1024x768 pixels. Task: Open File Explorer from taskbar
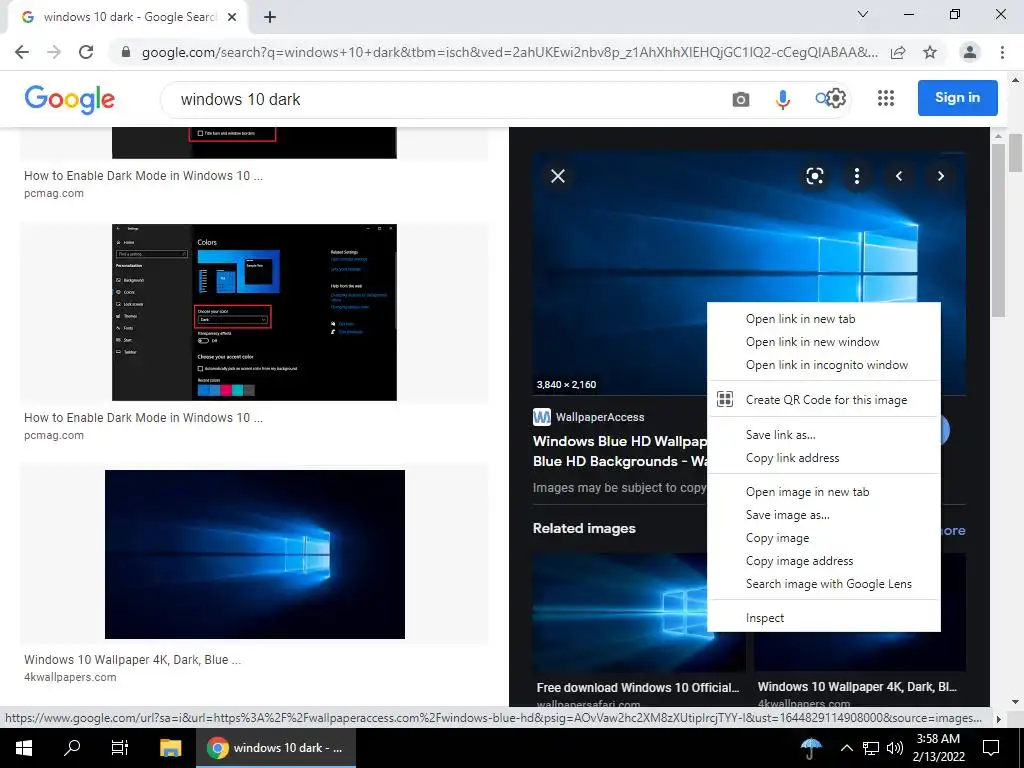coord(170,748)
